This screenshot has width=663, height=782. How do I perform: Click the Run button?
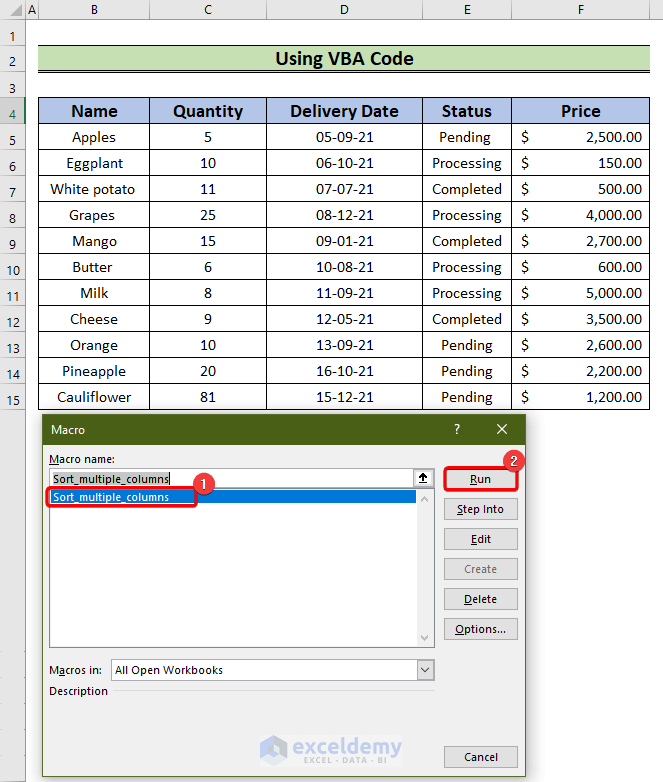coord(480,479)
